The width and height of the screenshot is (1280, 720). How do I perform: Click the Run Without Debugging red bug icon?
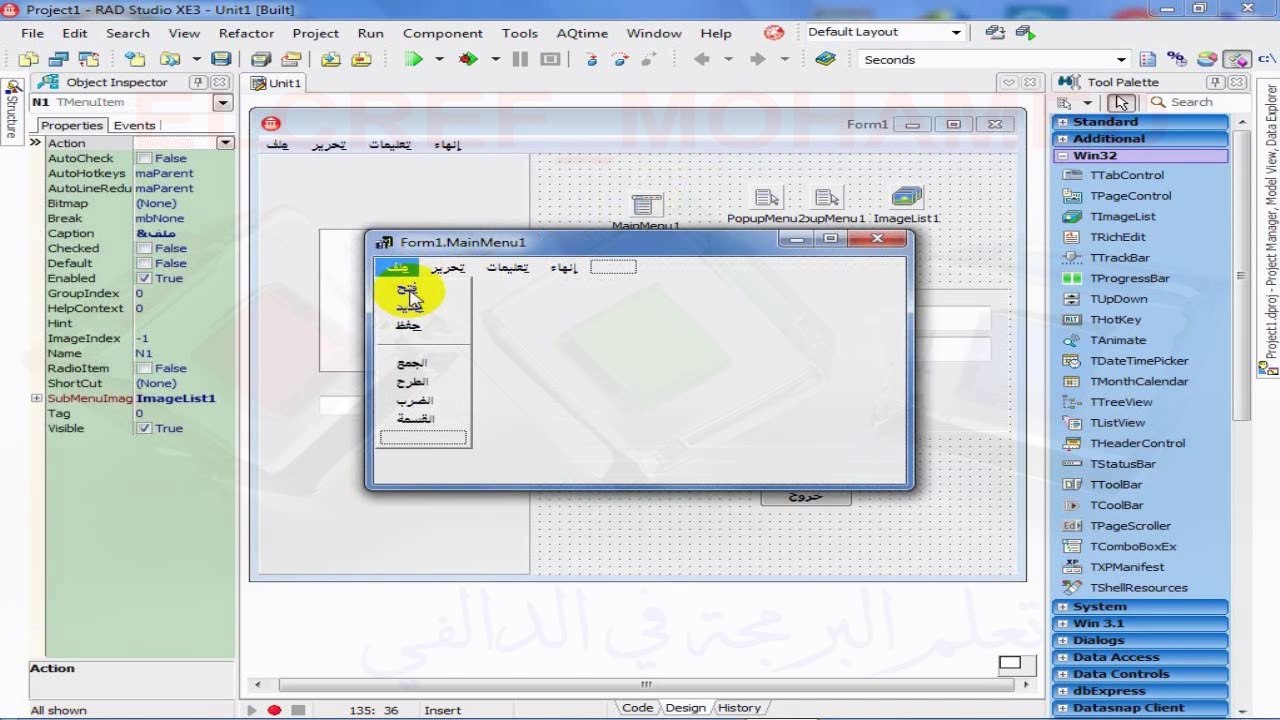click(x=468, y=60)
